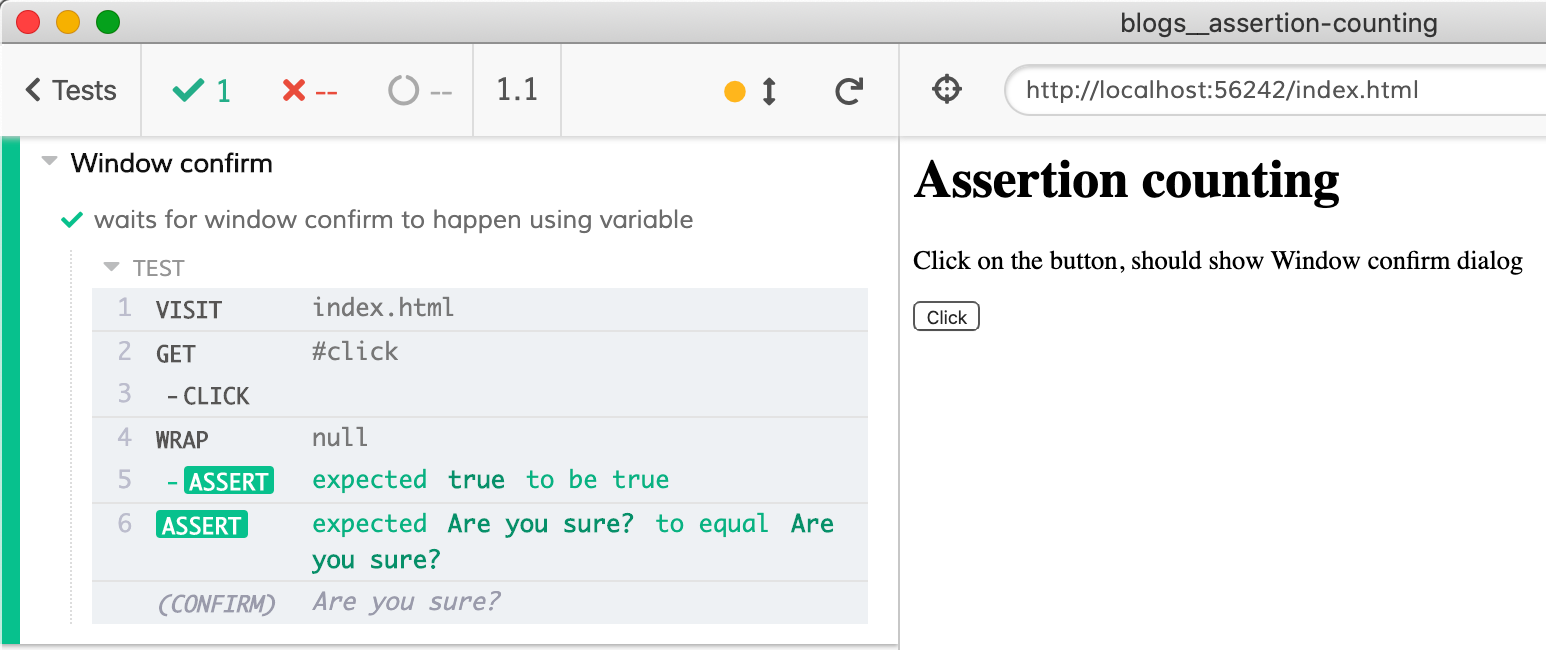This screenshot has height=650, width=1546.
Task: Click the selector playground crosshair icon
Action: pos(946,90)
